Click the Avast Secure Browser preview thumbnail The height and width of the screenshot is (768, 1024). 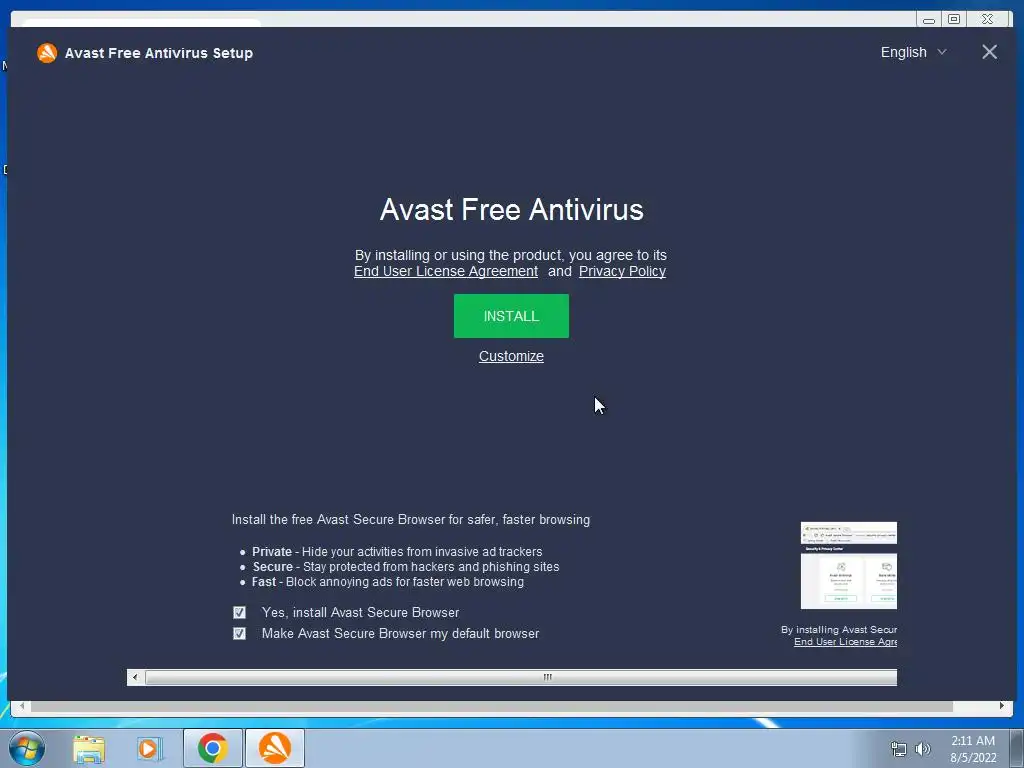coord(848,566)
